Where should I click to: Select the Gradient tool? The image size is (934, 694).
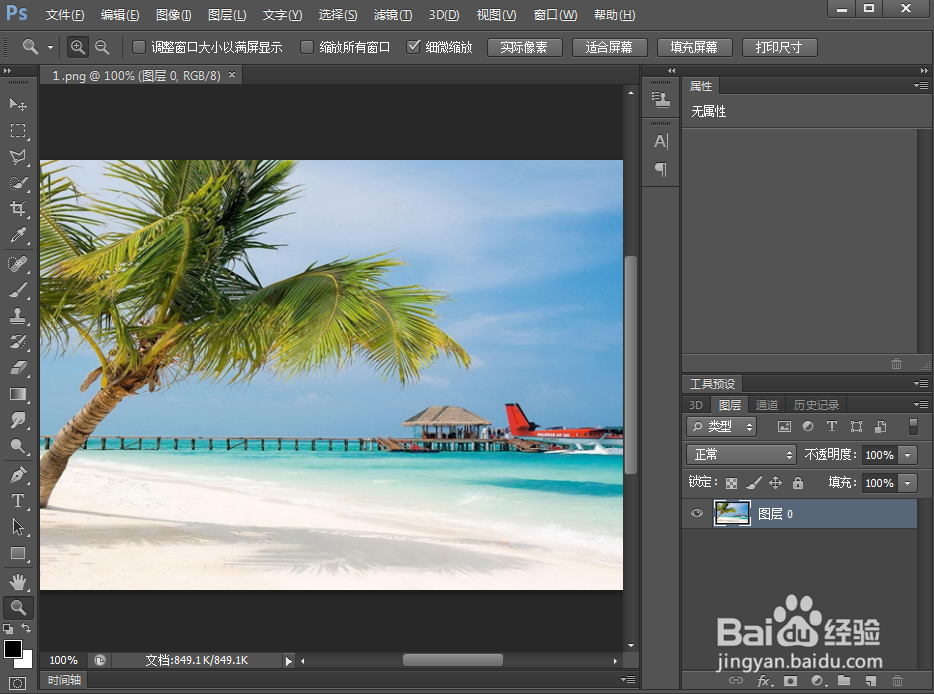point(18,394)
